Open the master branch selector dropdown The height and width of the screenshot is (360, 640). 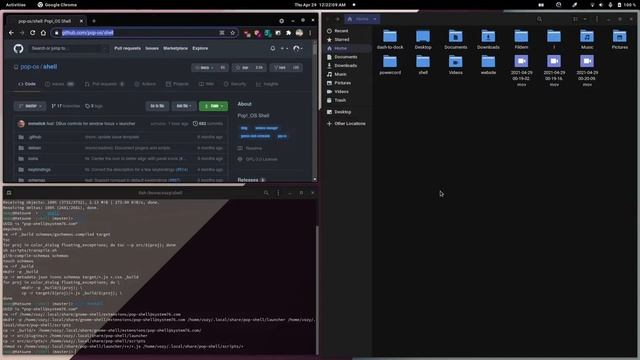pyautogui.click(x=30, y=106)
